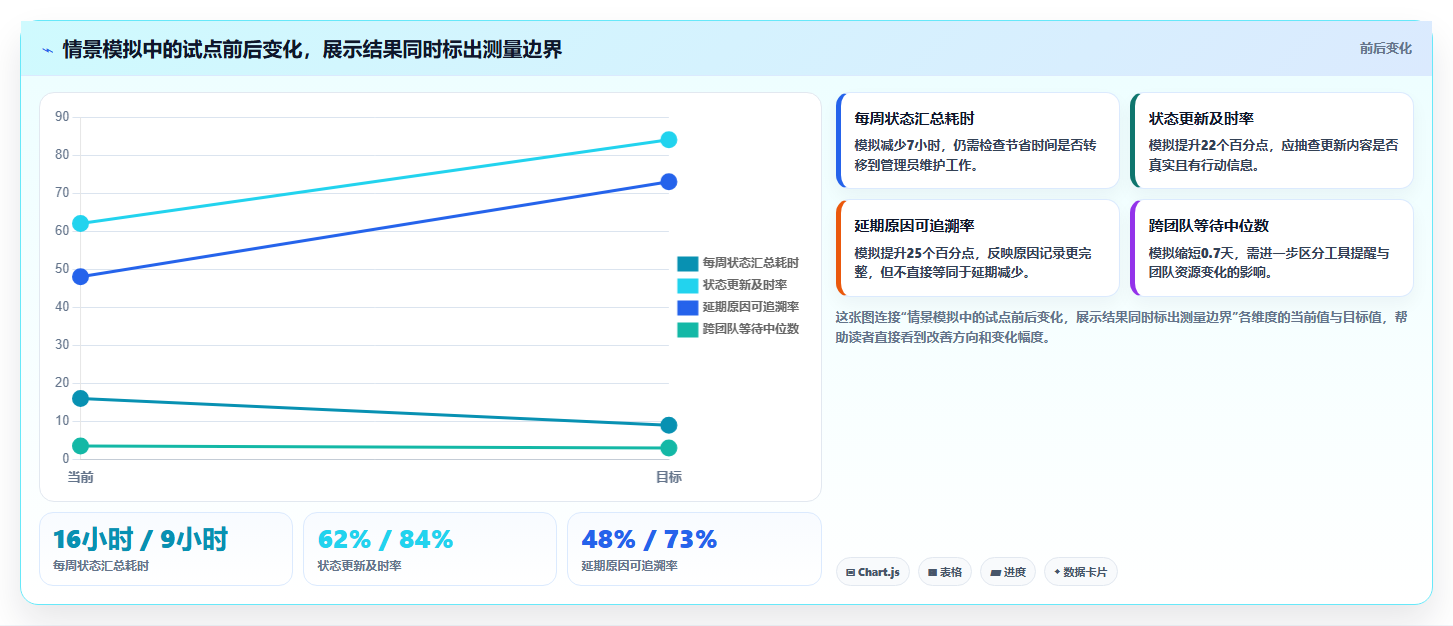Click the icon in the Chart.js tag

pos(850,573)
